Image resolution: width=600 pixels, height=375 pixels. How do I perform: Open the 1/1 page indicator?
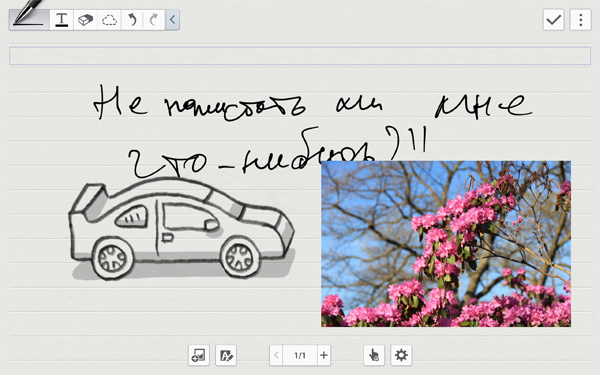click(300, 355)
